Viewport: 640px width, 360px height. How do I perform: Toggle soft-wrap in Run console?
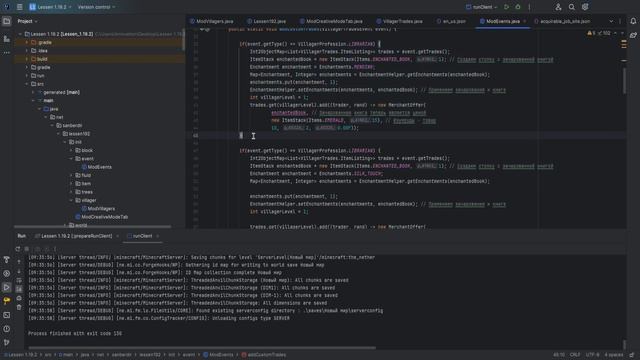pyautogui.click(x=19, y=280)
